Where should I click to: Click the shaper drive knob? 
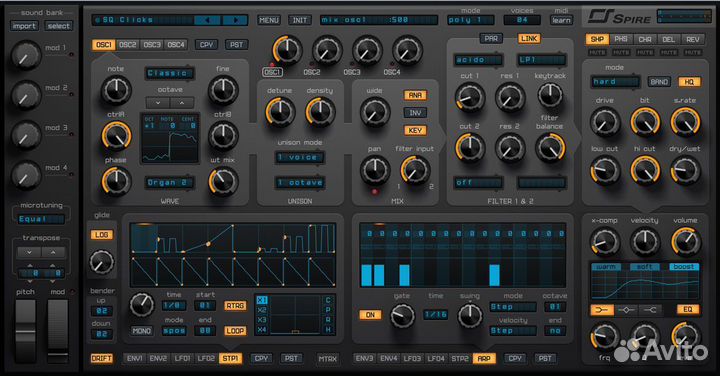[x=604, y=122]
